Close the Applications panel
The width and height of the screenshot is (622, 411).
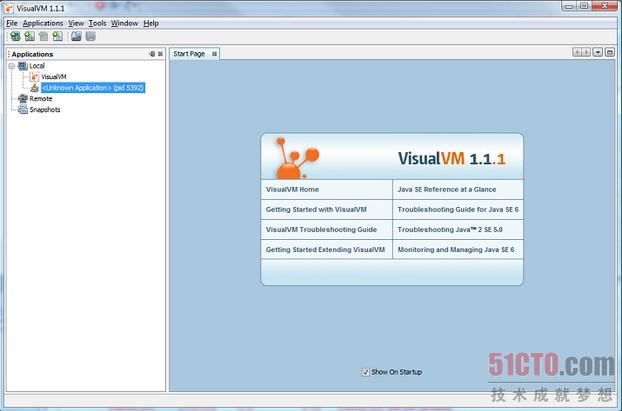[160, 54]
